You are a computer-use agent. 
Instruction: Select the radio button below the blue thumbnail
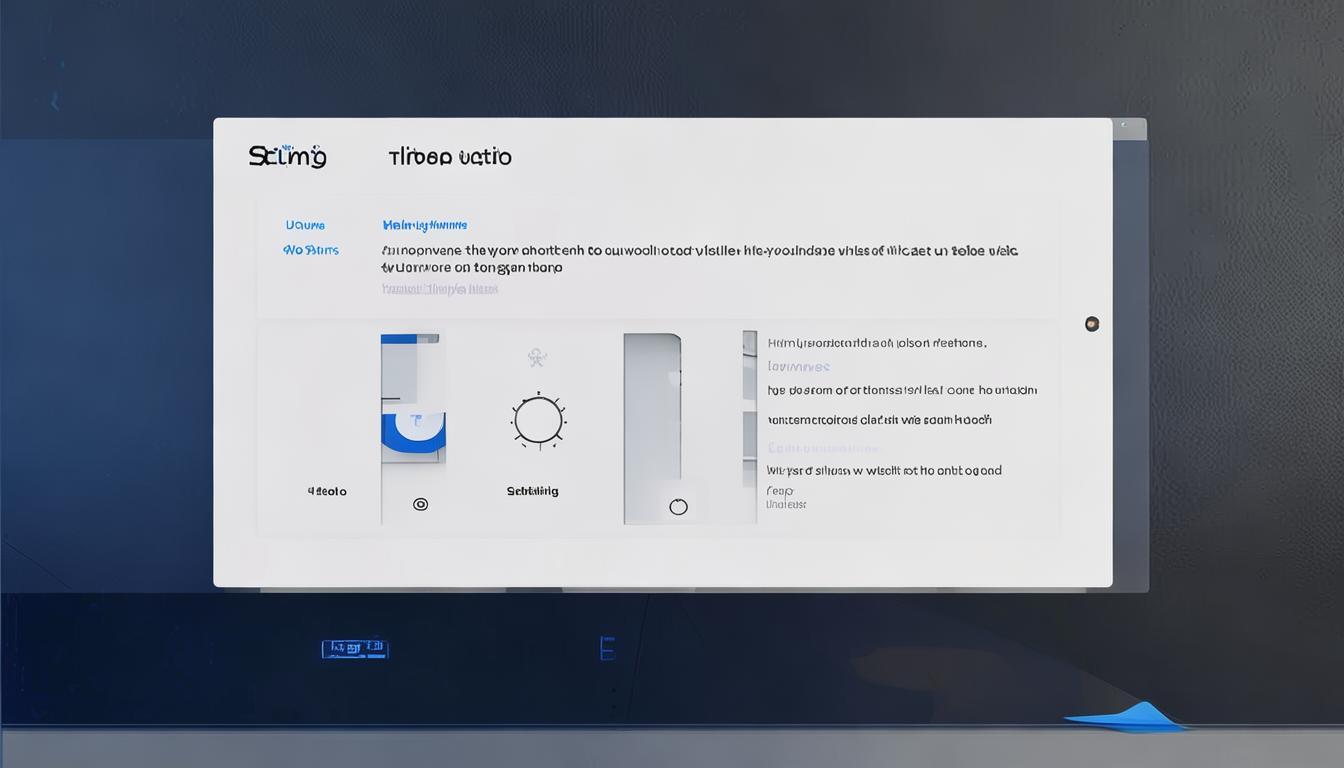pyautogui.click(x=421, y=504)
